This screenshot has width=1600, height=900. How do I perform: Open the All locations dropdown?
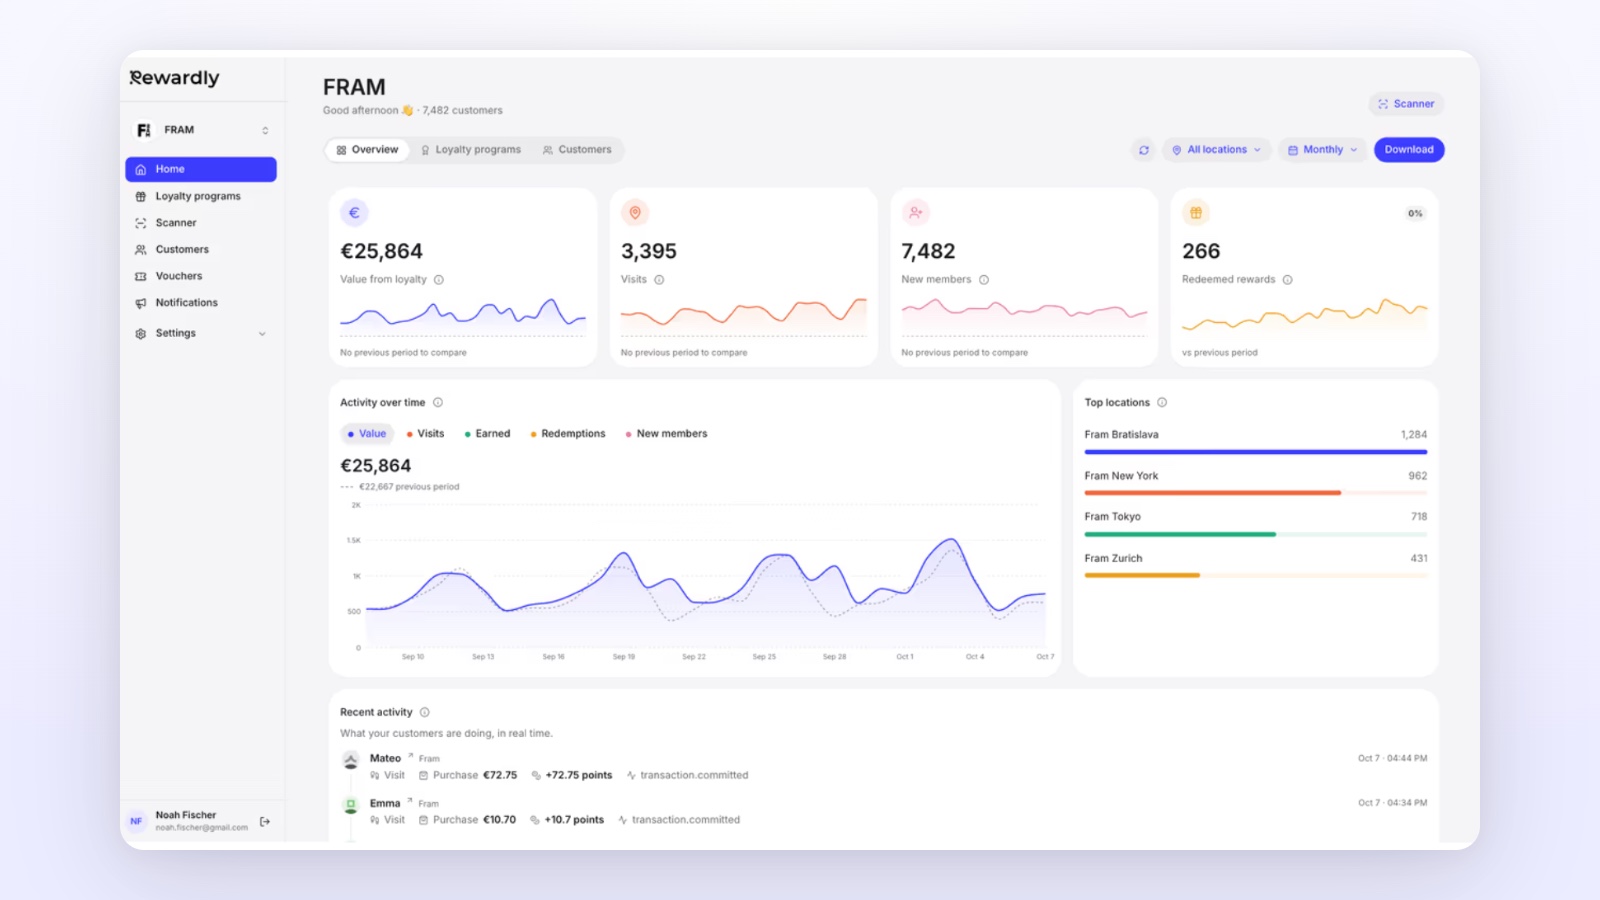click(x=1217, y=150)
